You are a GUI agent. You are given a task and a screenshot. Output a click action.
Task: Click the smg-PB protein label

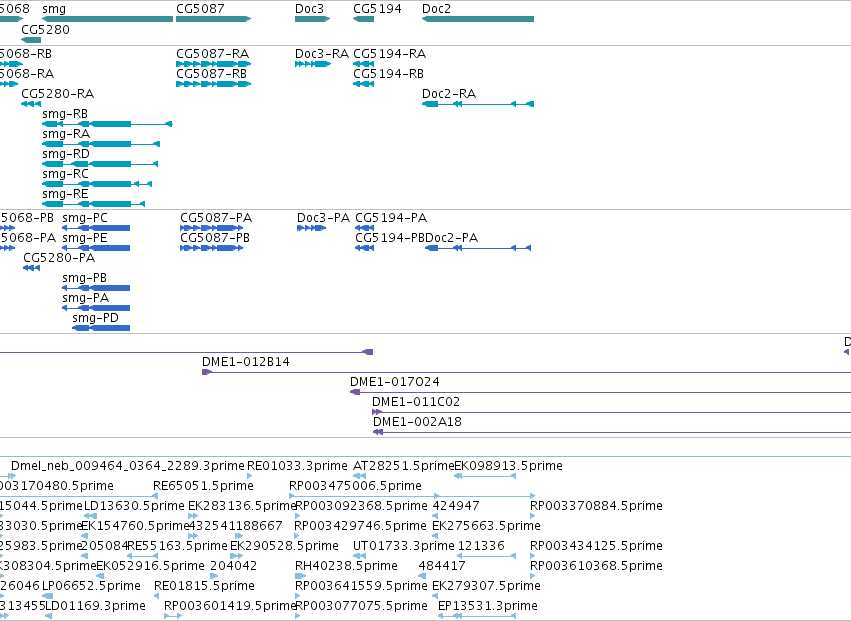tap(85, 278)
